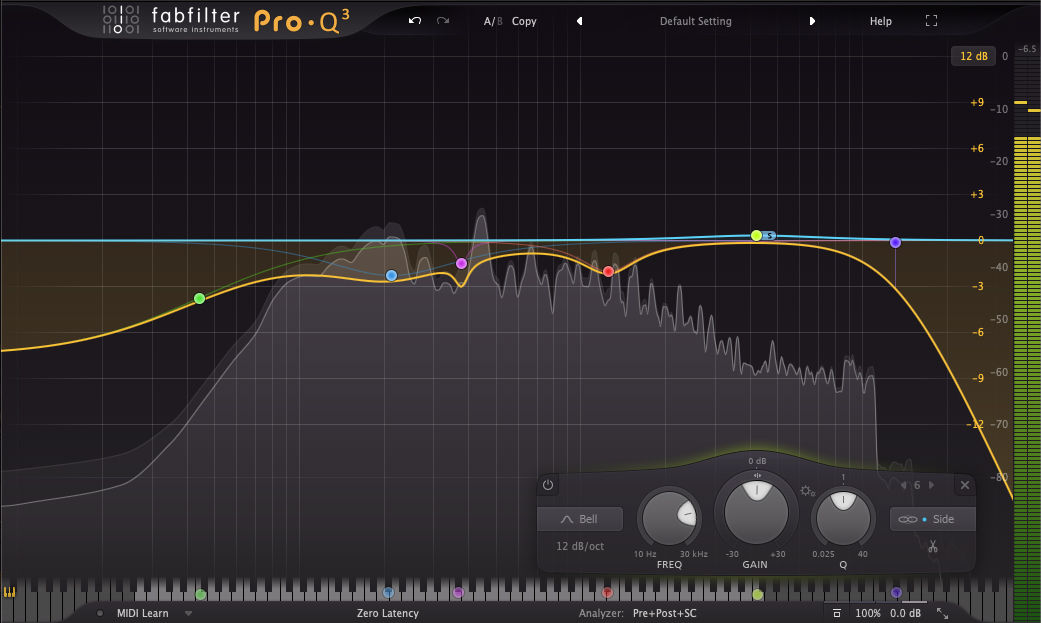Viewport: 1041px width, 623px height.
Task: Click the output options icon before 100%
Action: [x=837, y=613]
